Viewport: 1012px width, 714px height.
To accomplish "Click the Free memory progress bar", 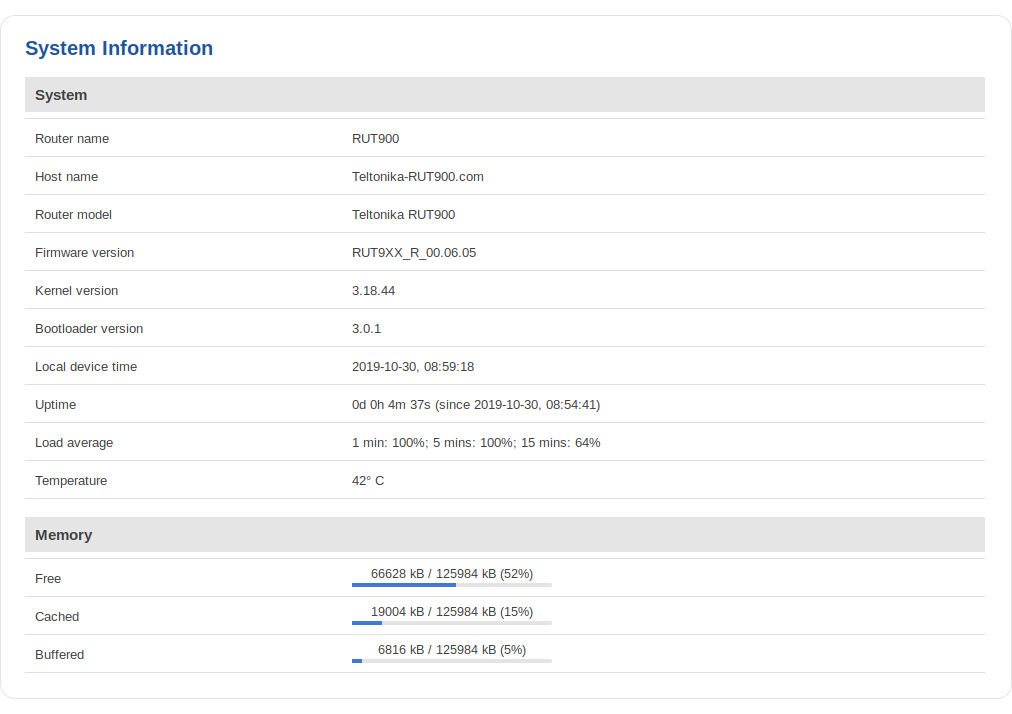I will [x=451, y=585].
